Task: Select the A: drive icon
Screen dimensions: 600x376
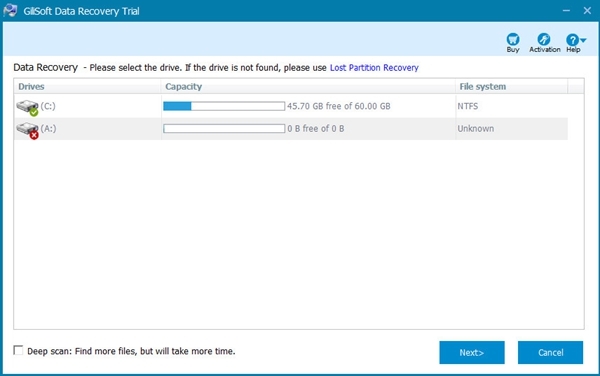Action: click(x=27, y=130)
